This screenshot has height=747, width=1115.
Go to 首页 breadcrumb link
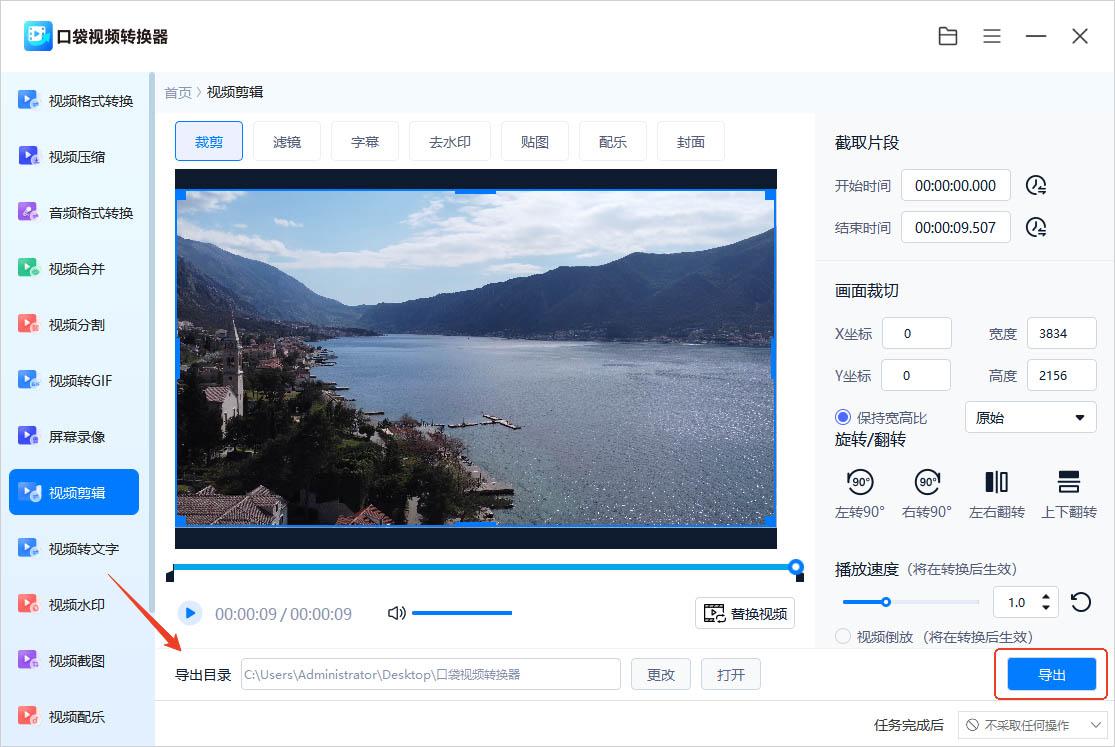(178, 92)
